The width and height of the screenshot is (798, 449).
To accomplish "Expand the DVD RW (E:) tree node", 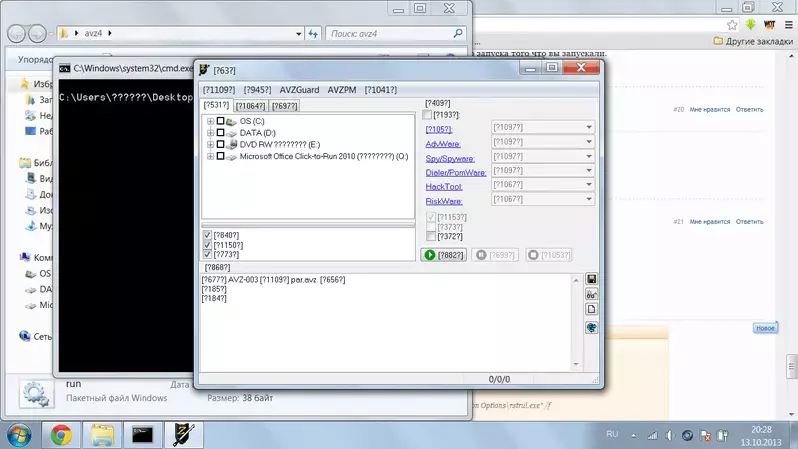I will click(x=210, y=145).
